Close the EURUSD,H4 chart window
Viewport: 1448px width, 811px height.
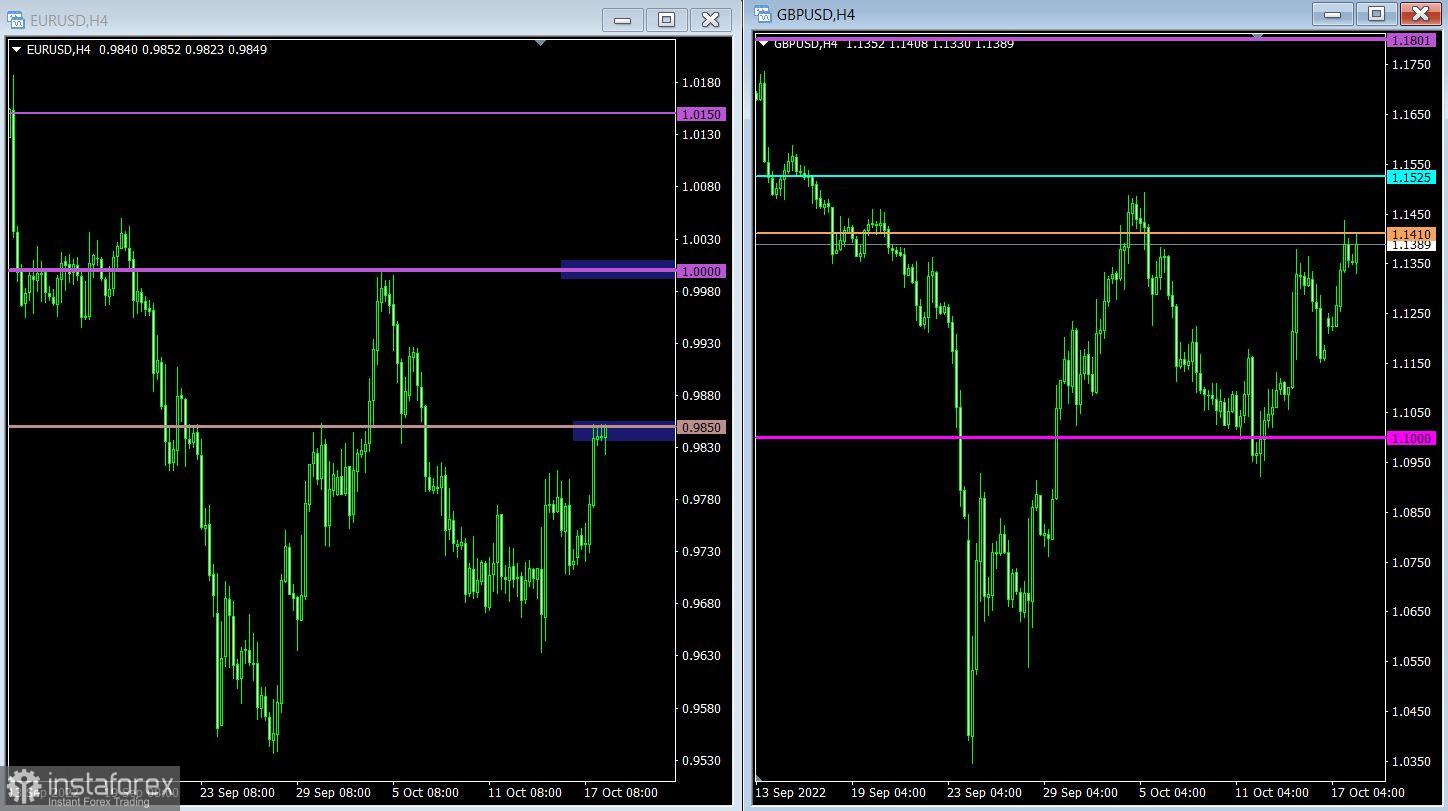710,20
